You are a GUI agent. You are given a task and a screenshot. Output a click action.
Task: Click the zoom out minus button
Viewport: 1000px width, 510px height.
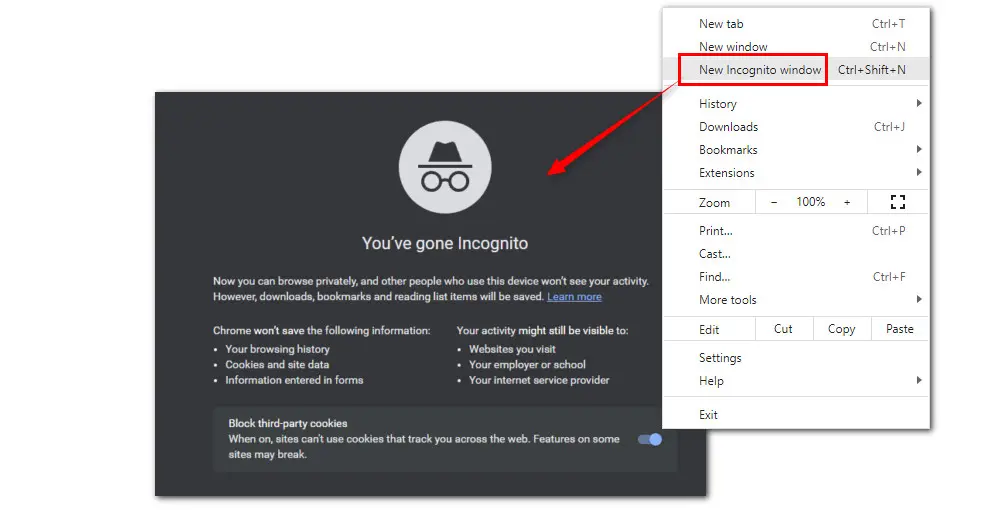click(774, 202)
